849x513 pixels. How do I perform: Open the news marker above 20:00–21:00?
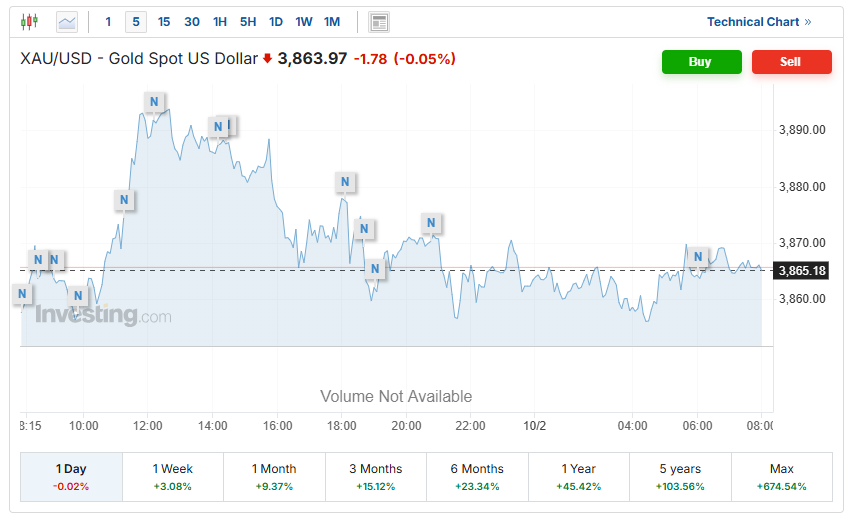pos(431,223)
